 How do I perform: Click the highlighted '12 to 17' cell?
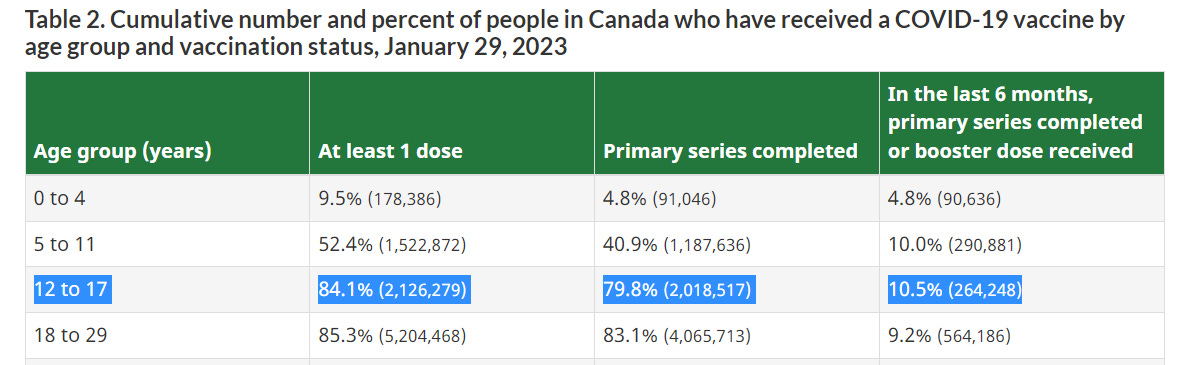click(73, 289)
